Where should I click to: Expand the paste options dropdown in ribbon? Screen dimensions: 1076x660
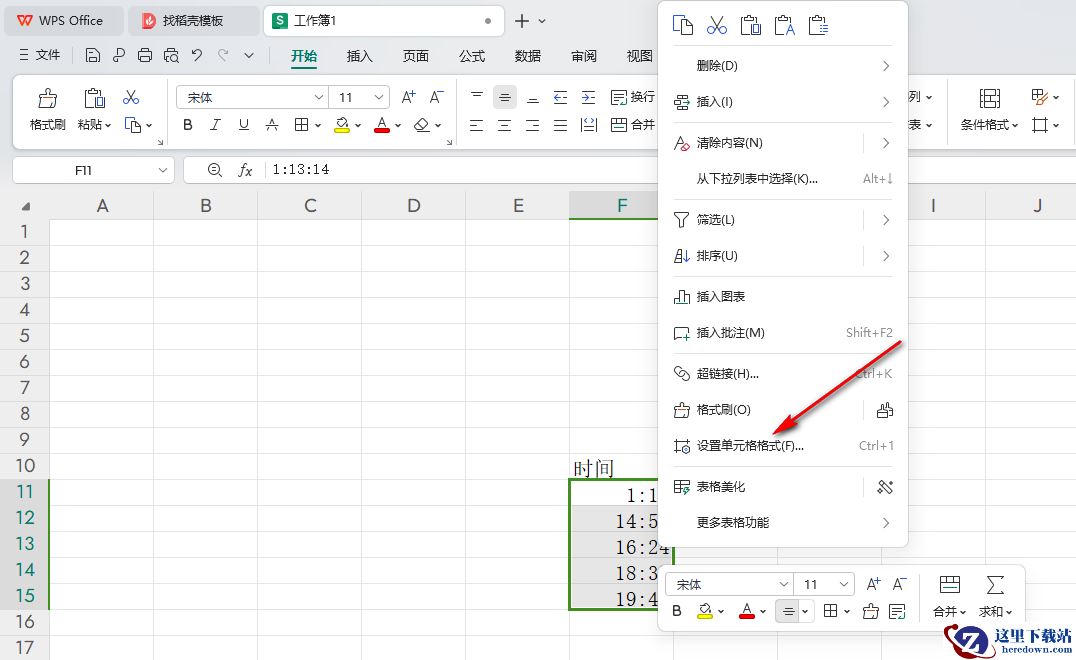[108, 126]
